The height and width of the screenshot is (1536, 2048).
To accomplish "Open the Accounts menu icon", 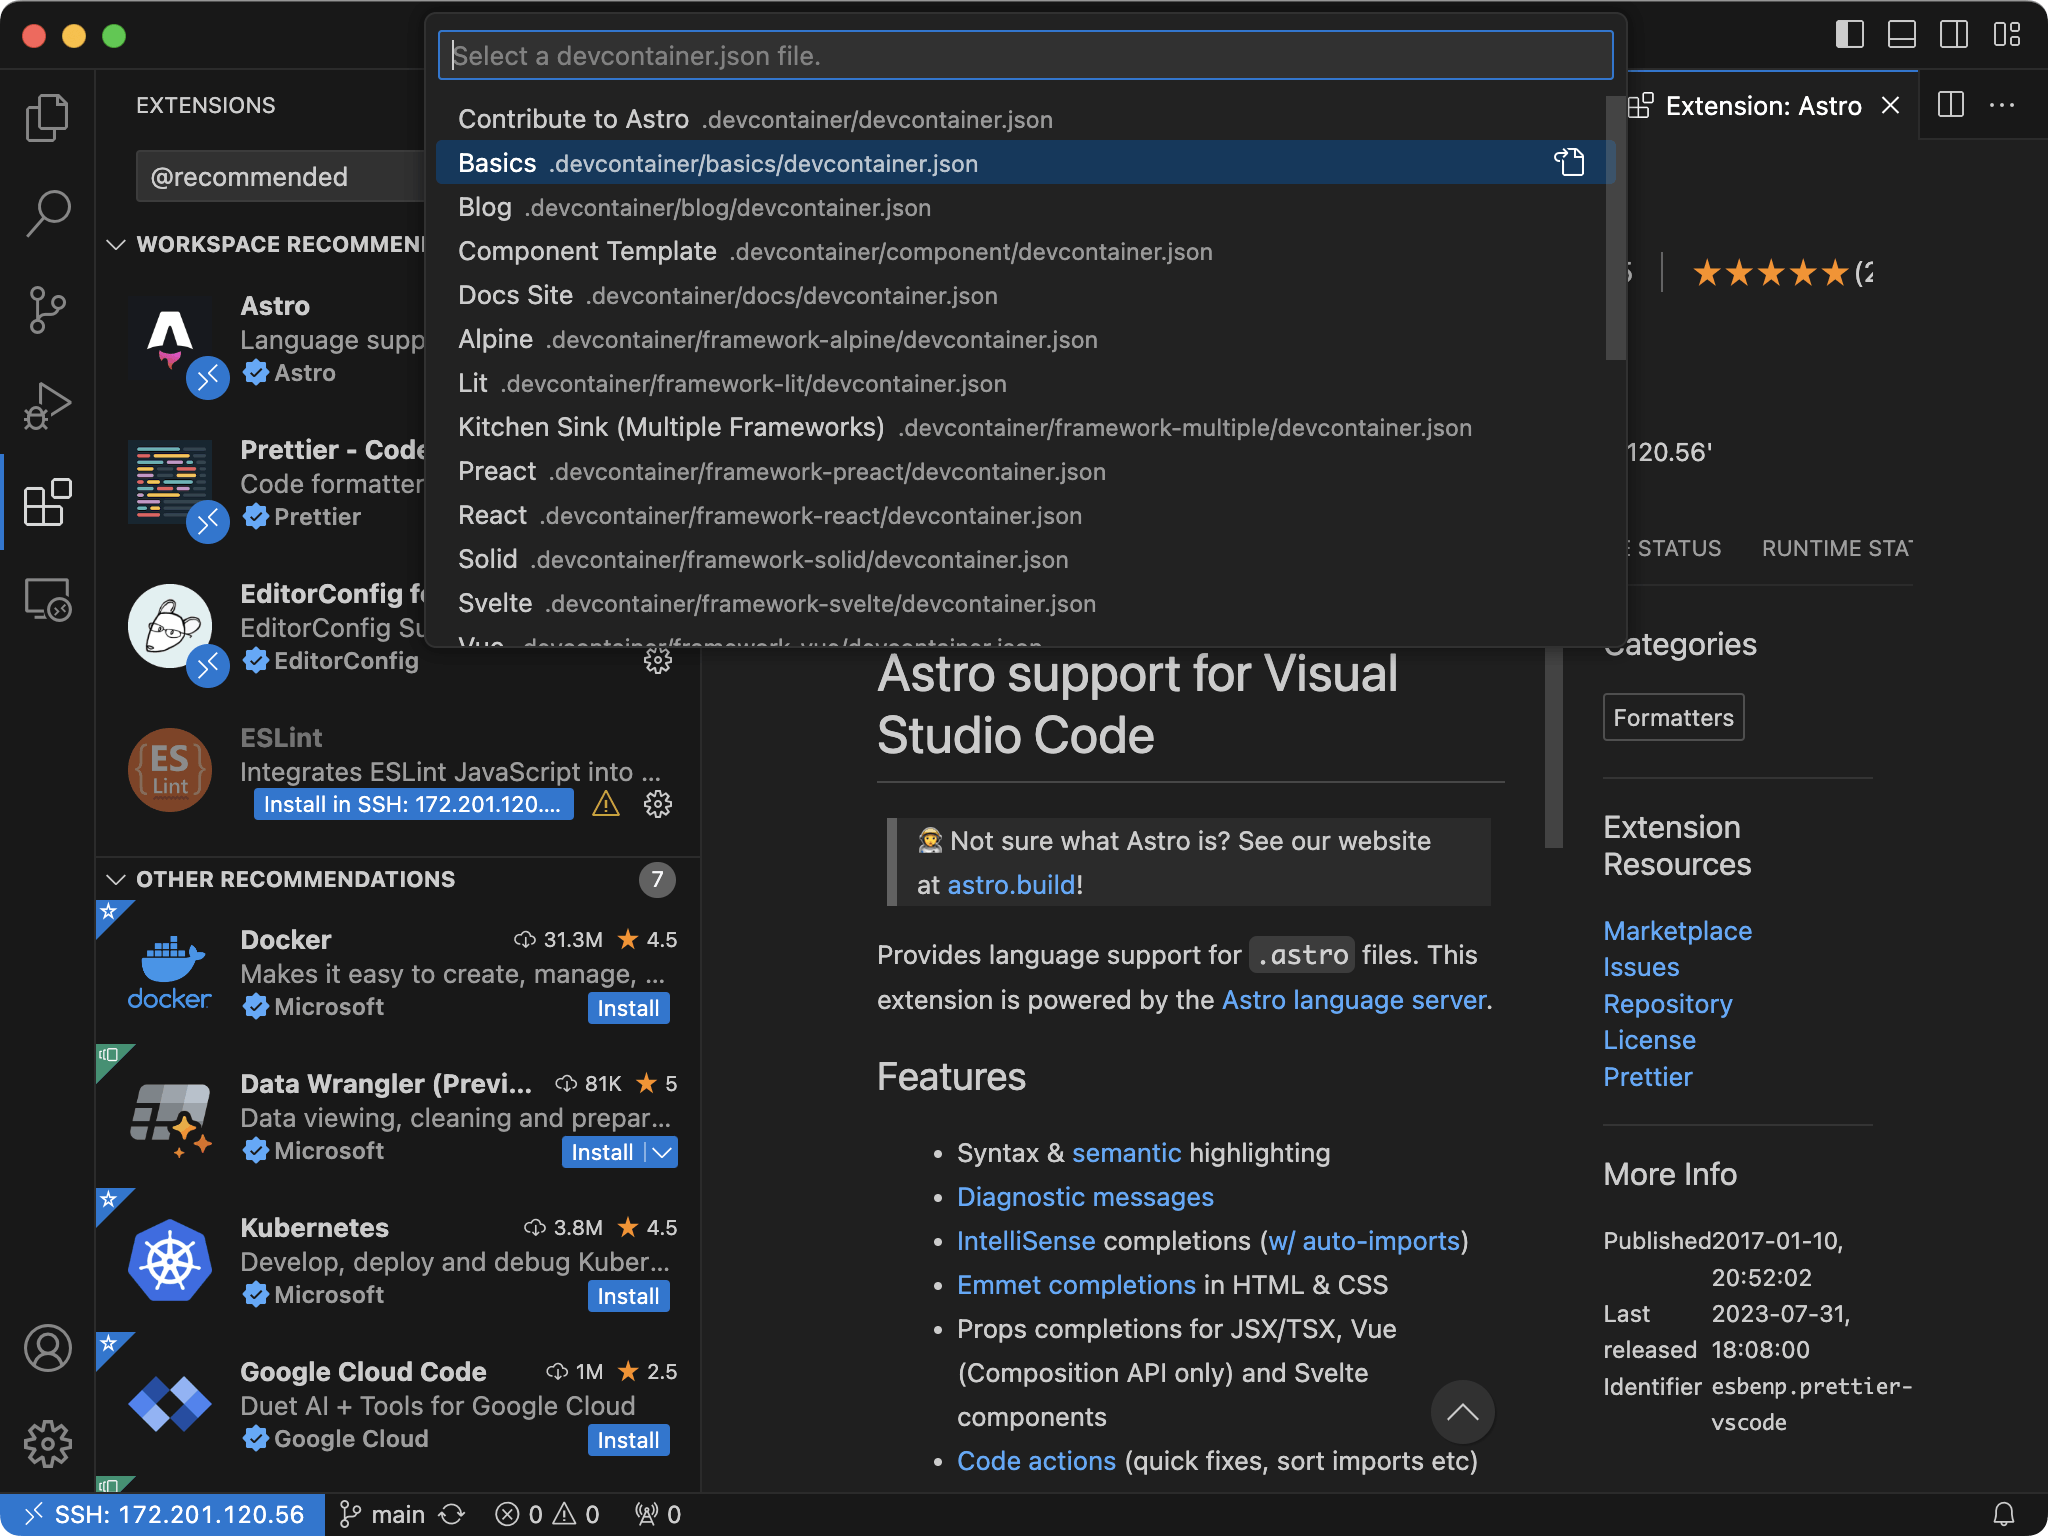I will 47,1348.
